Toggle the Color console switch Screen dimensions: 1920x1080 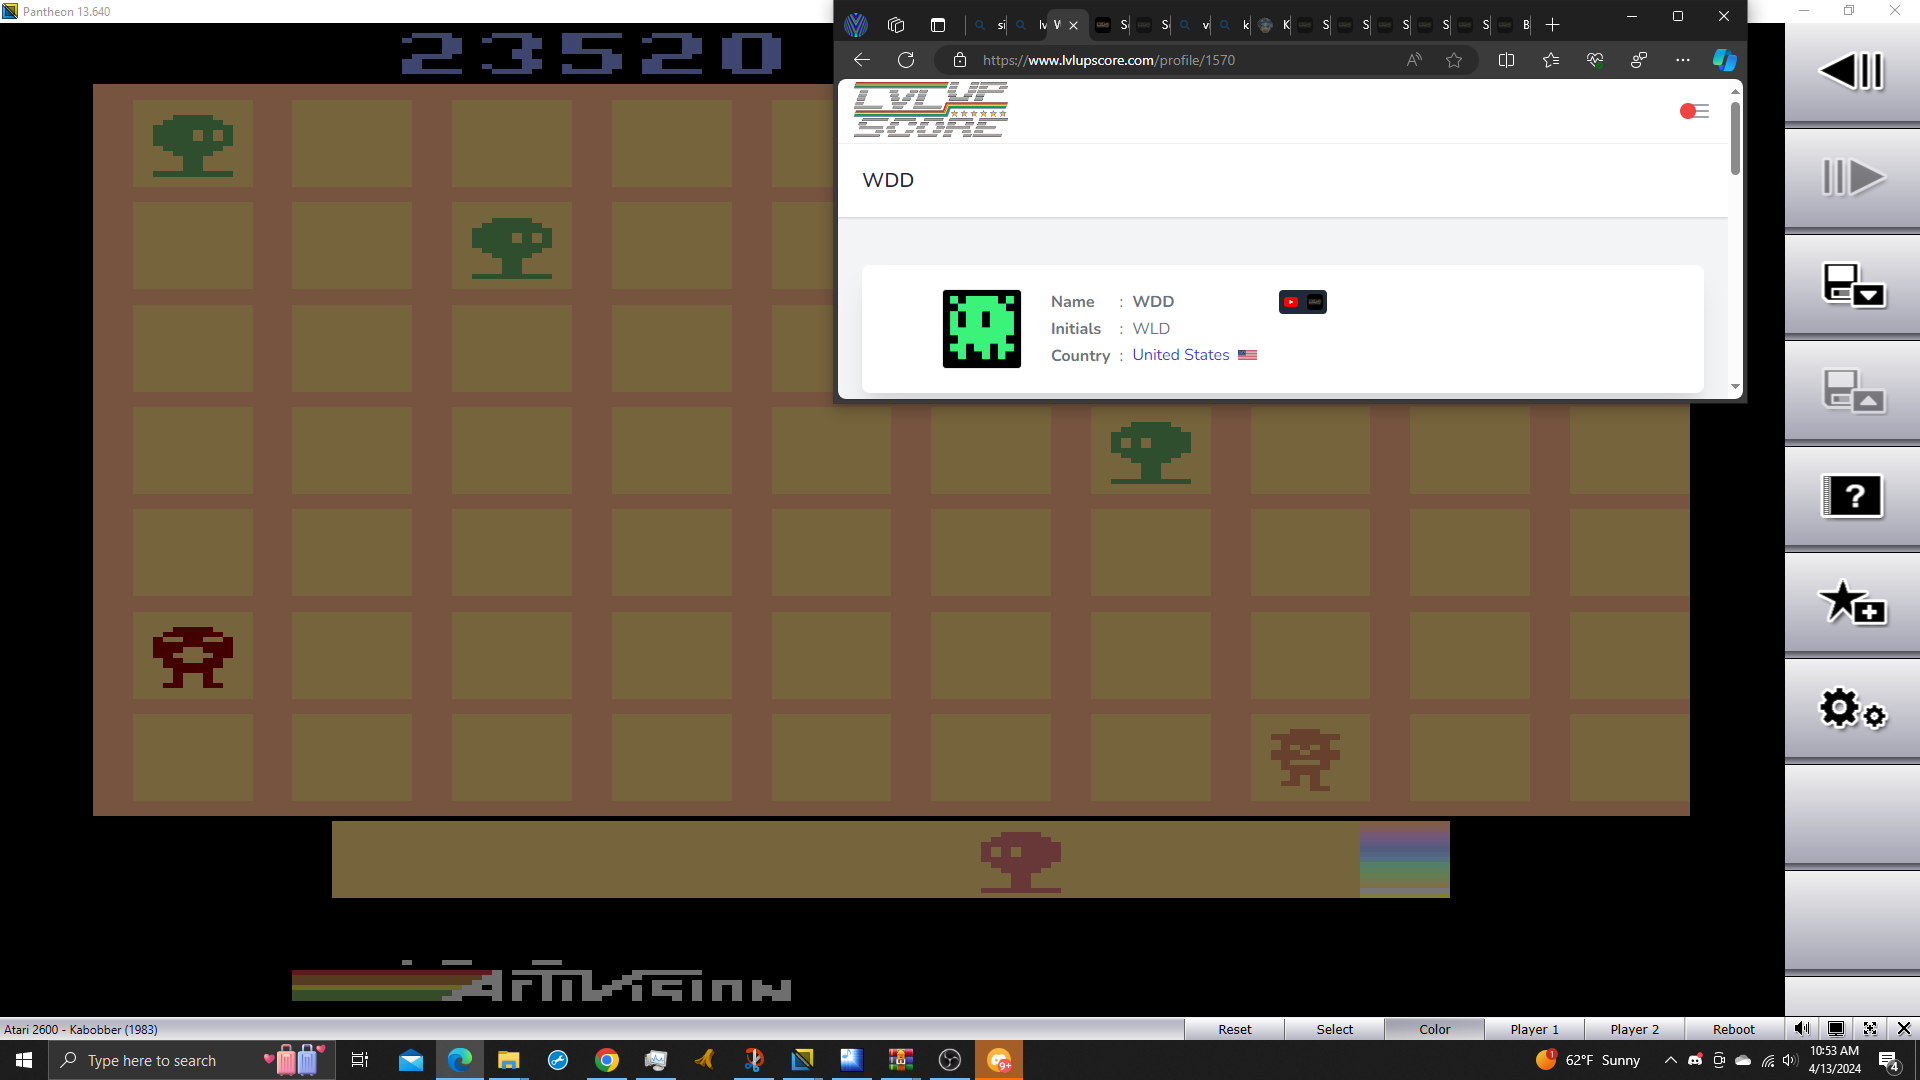click(1434, 1029)
